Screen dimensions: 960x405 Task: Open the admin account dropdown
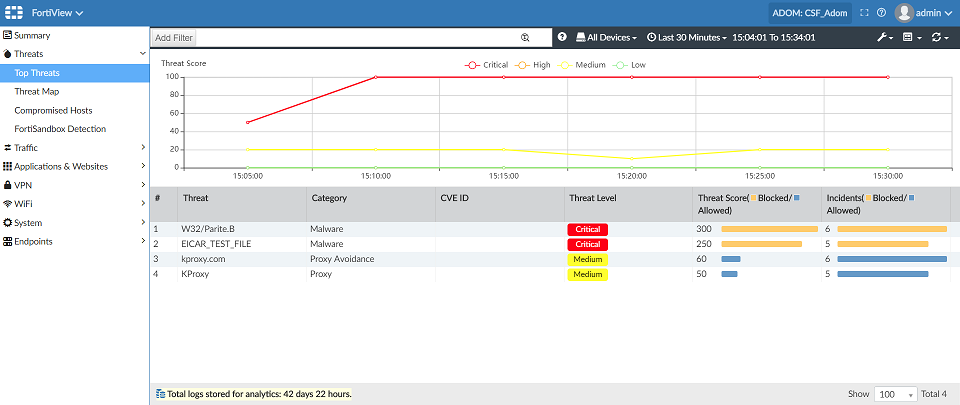pos(934,13)
